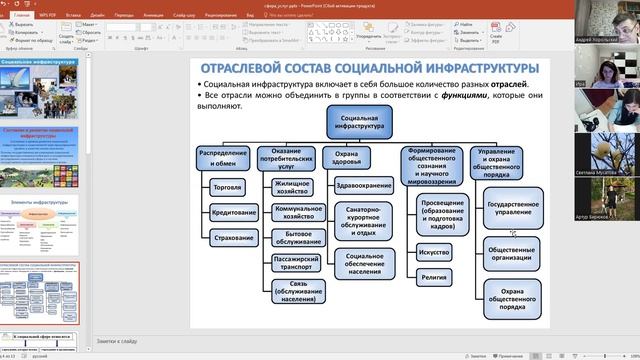Click the font color A button

[174, 38]
